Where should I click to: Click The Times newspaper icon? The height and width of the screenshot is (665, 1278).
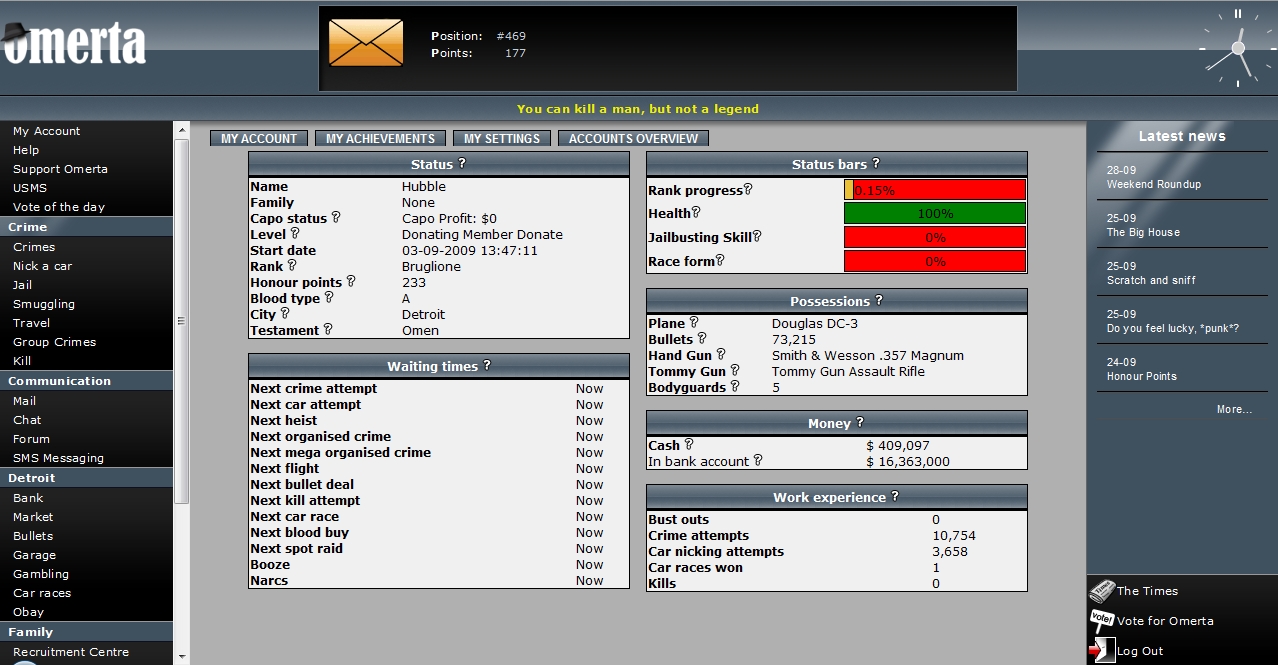(x=1101, y=591)
